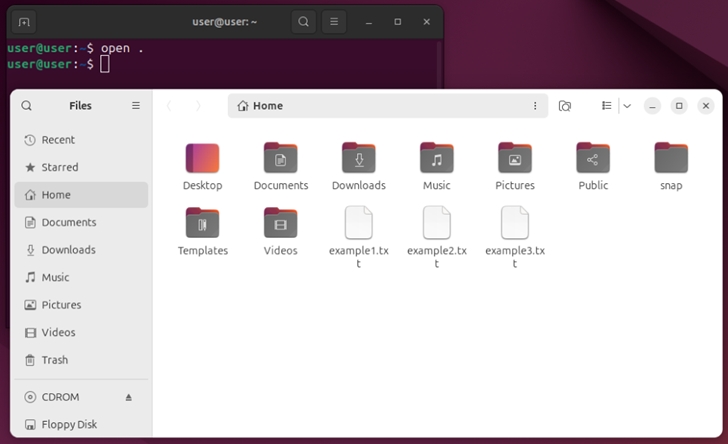This screenshot has height=444, width=728.
Task: Toggle list view layout button
Action: tap(606, 106)
